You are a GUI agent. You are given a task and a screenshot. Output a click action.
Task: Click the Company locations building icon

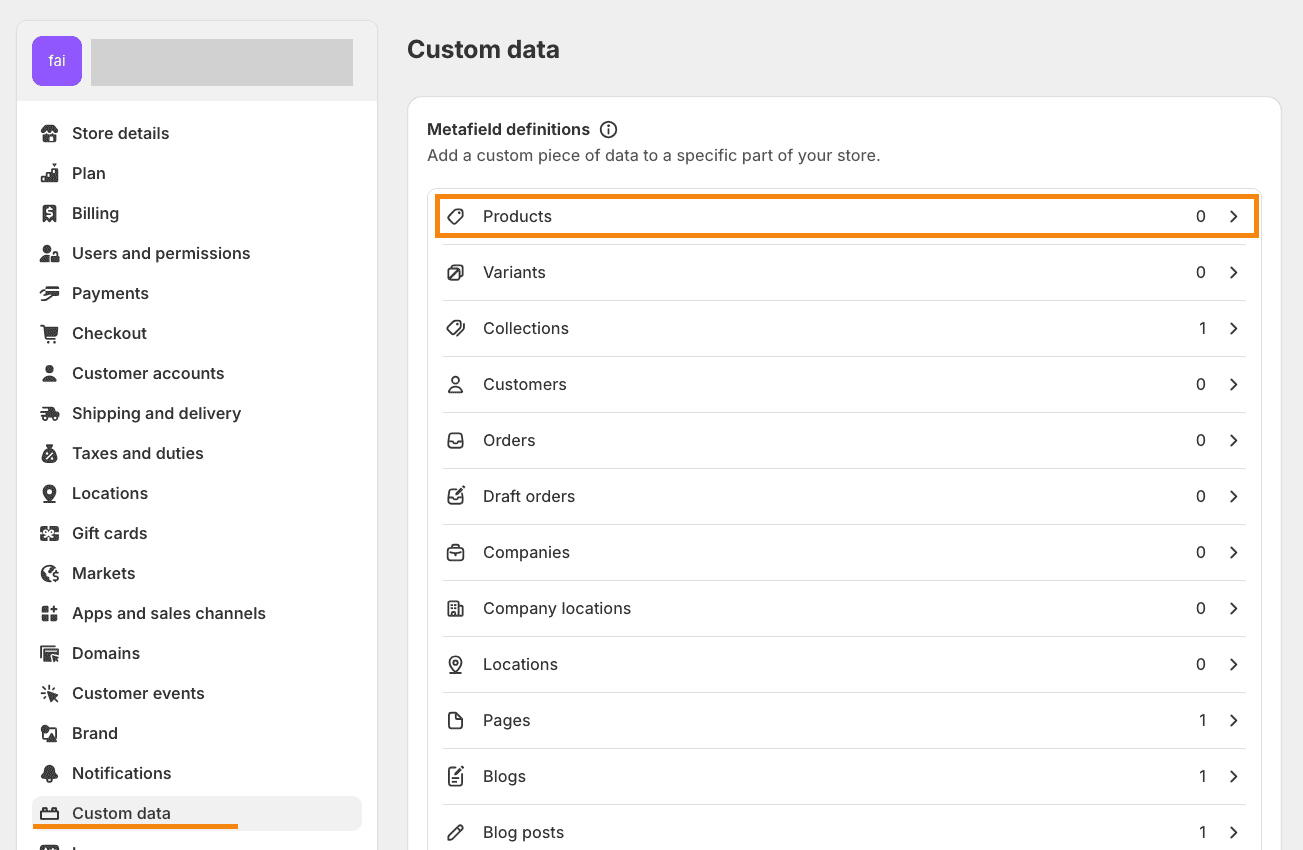click(x=456, y=608)
